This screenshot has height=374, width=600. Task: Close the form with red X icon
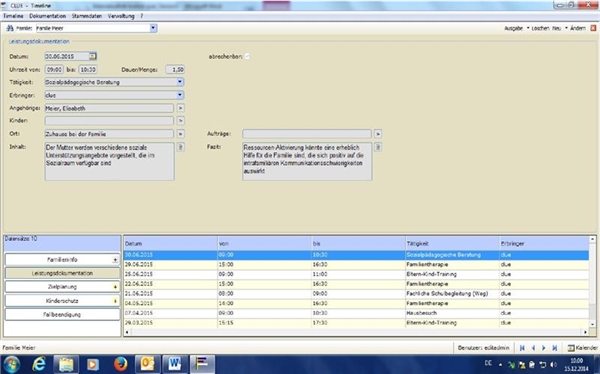coord(593,28)
